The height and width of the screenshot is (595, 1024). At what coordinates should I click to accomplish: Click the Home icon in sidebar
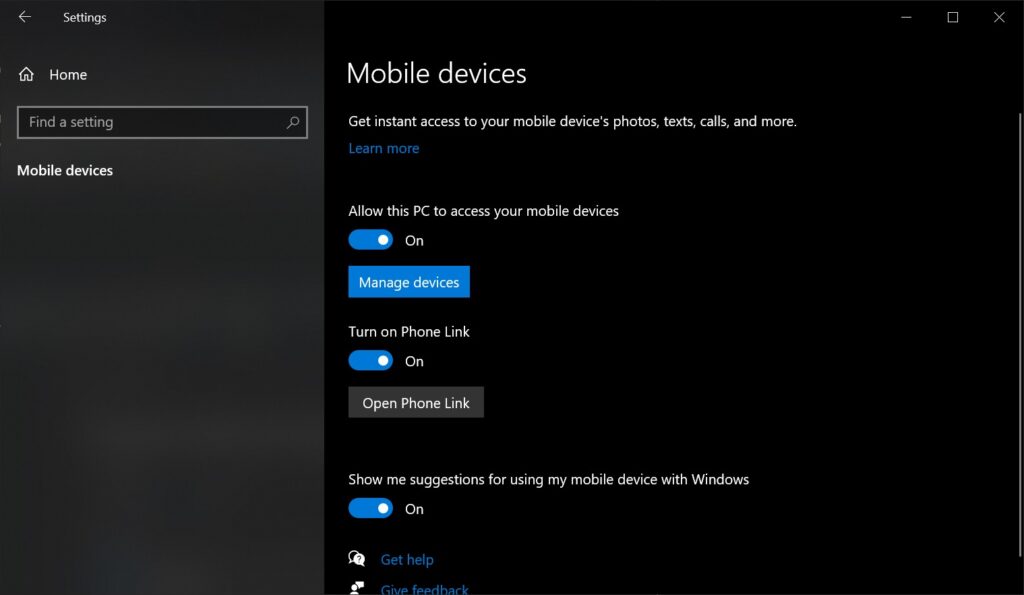(x=27, y=74)
